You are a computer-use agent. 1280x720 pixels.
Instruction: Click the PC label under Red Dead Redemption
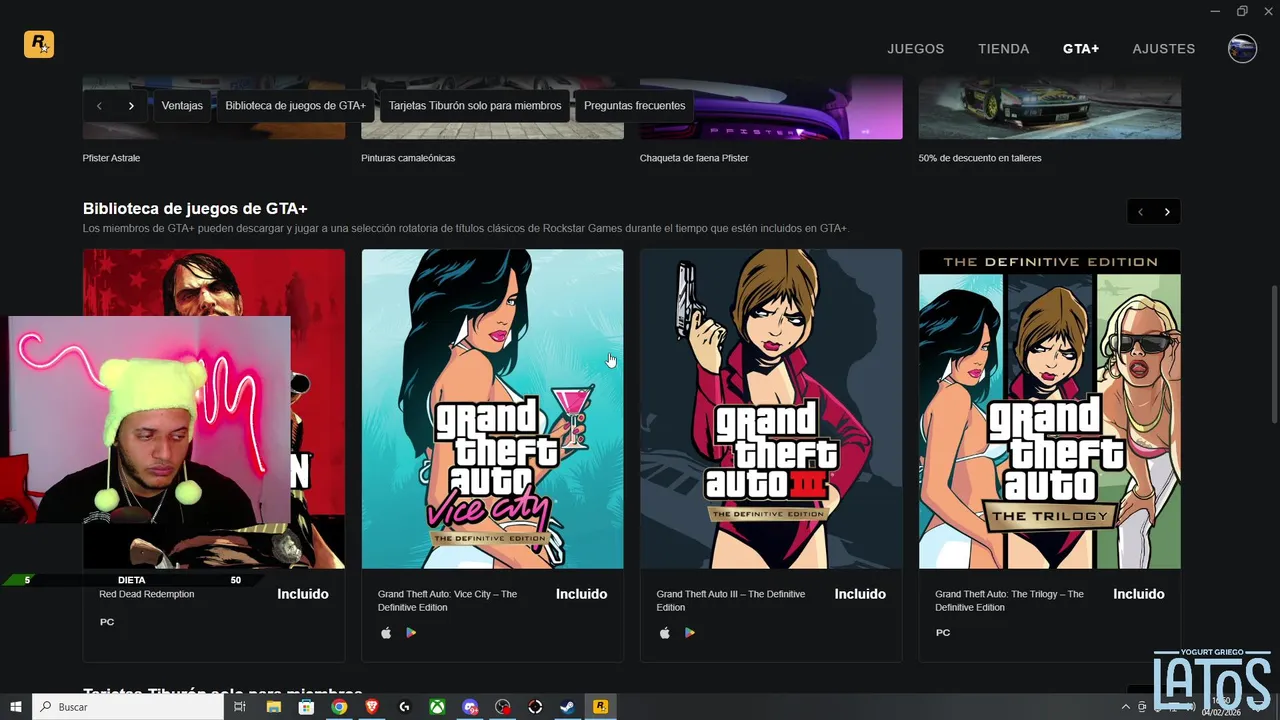pyautogui.click(x=107, y=622)
